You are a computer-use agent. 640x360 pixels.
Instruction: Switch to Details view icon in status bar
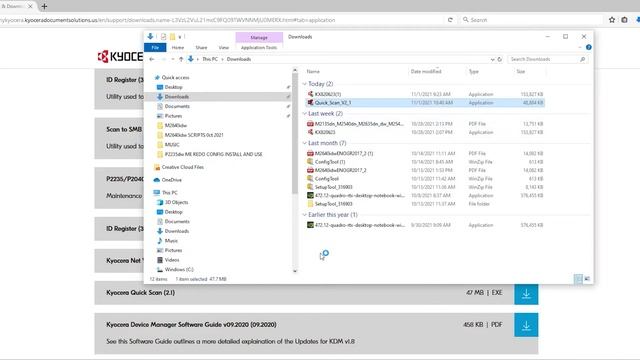[578, 279]
